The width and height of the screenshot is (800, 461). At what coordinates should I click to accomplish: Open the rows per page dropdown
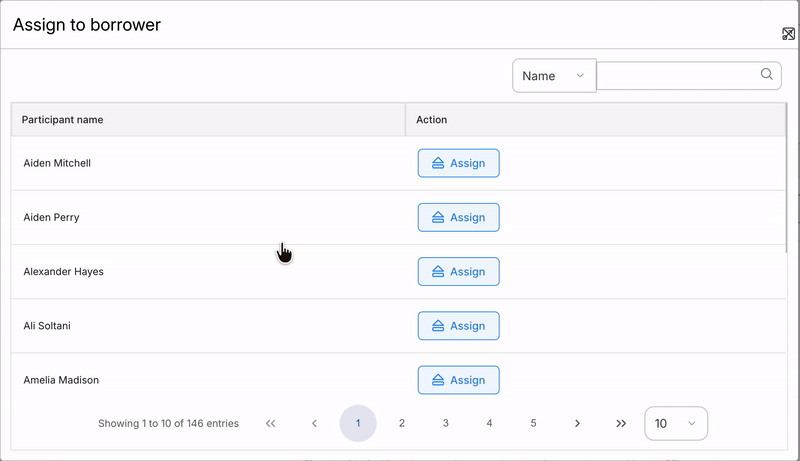676,423
